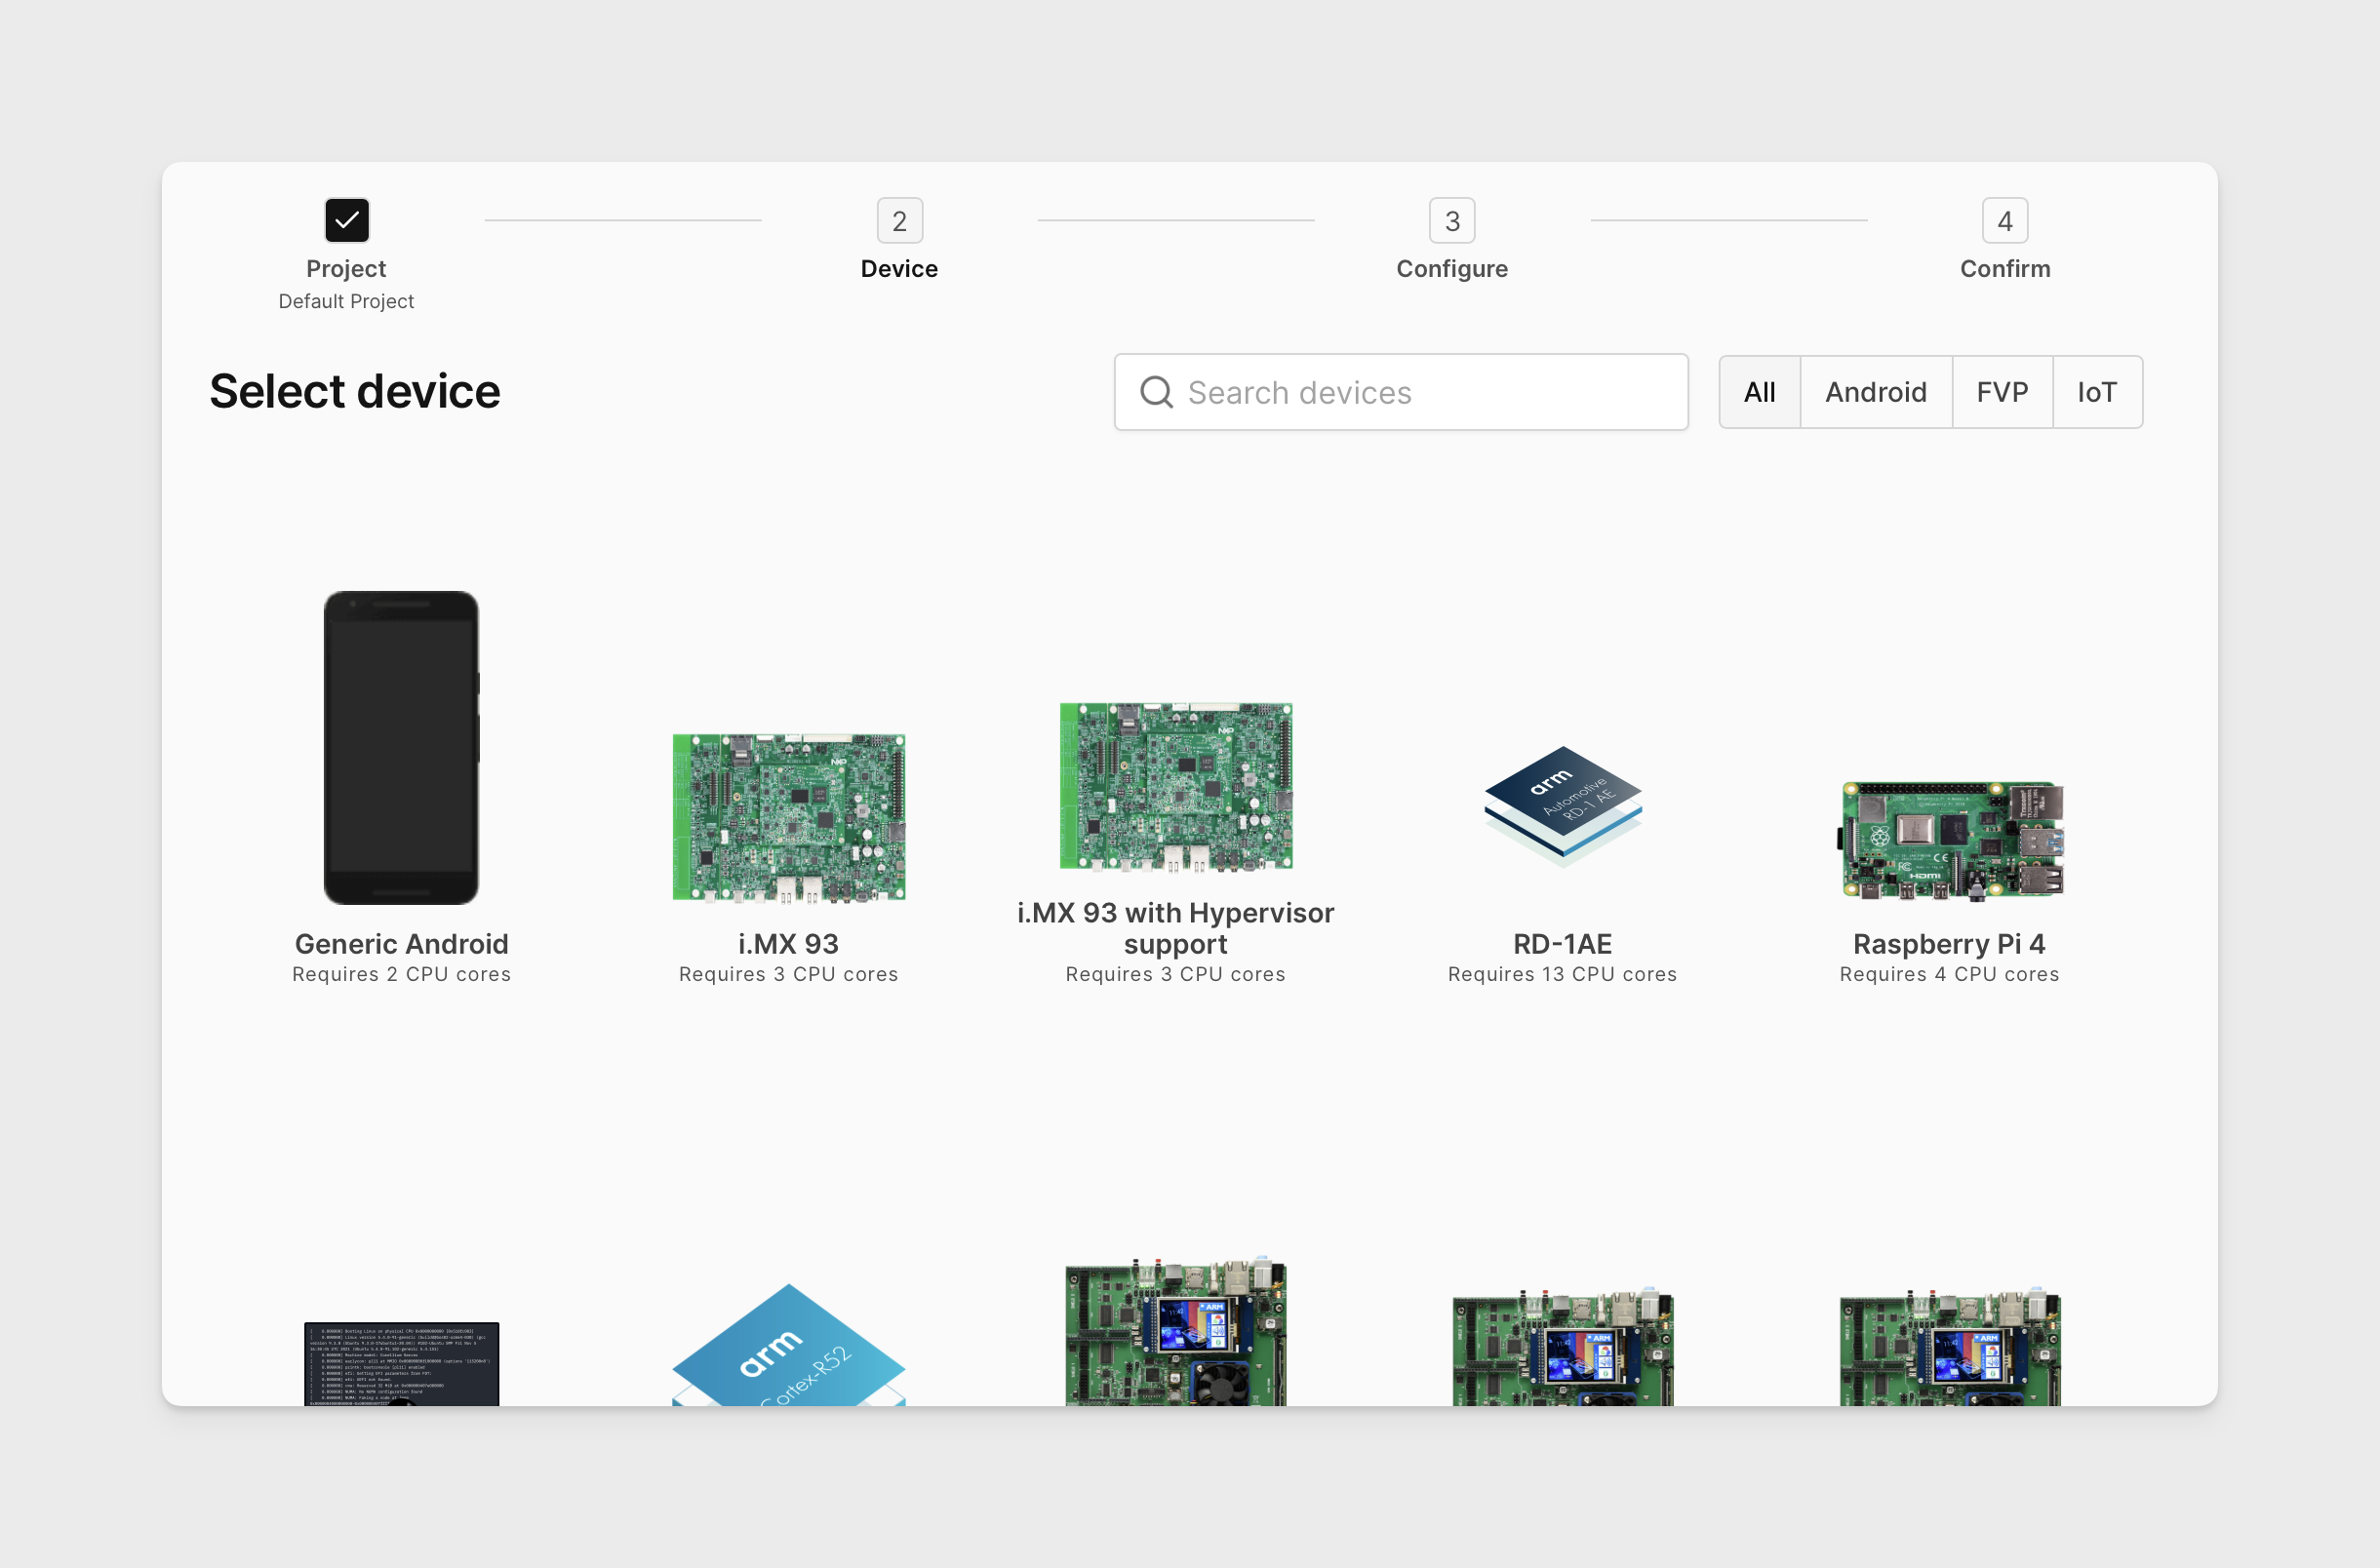Screen dimensions: 2380x1568
Task: Filter devices by IoT
Action: [2097, 392]
